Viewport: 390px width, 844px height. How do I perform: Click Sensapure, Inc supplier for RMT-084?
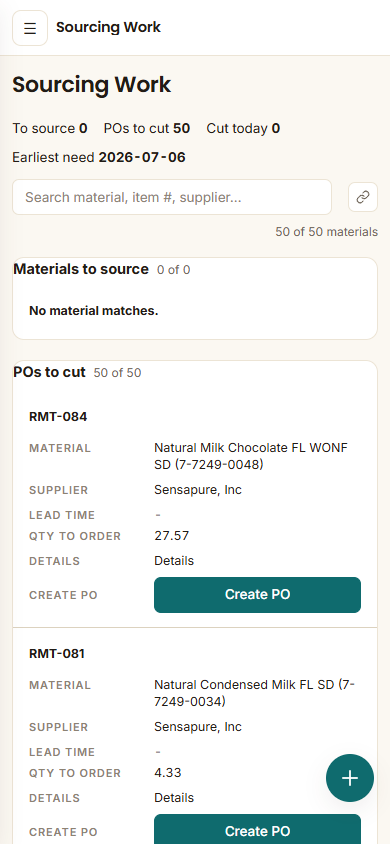[198, 490]
